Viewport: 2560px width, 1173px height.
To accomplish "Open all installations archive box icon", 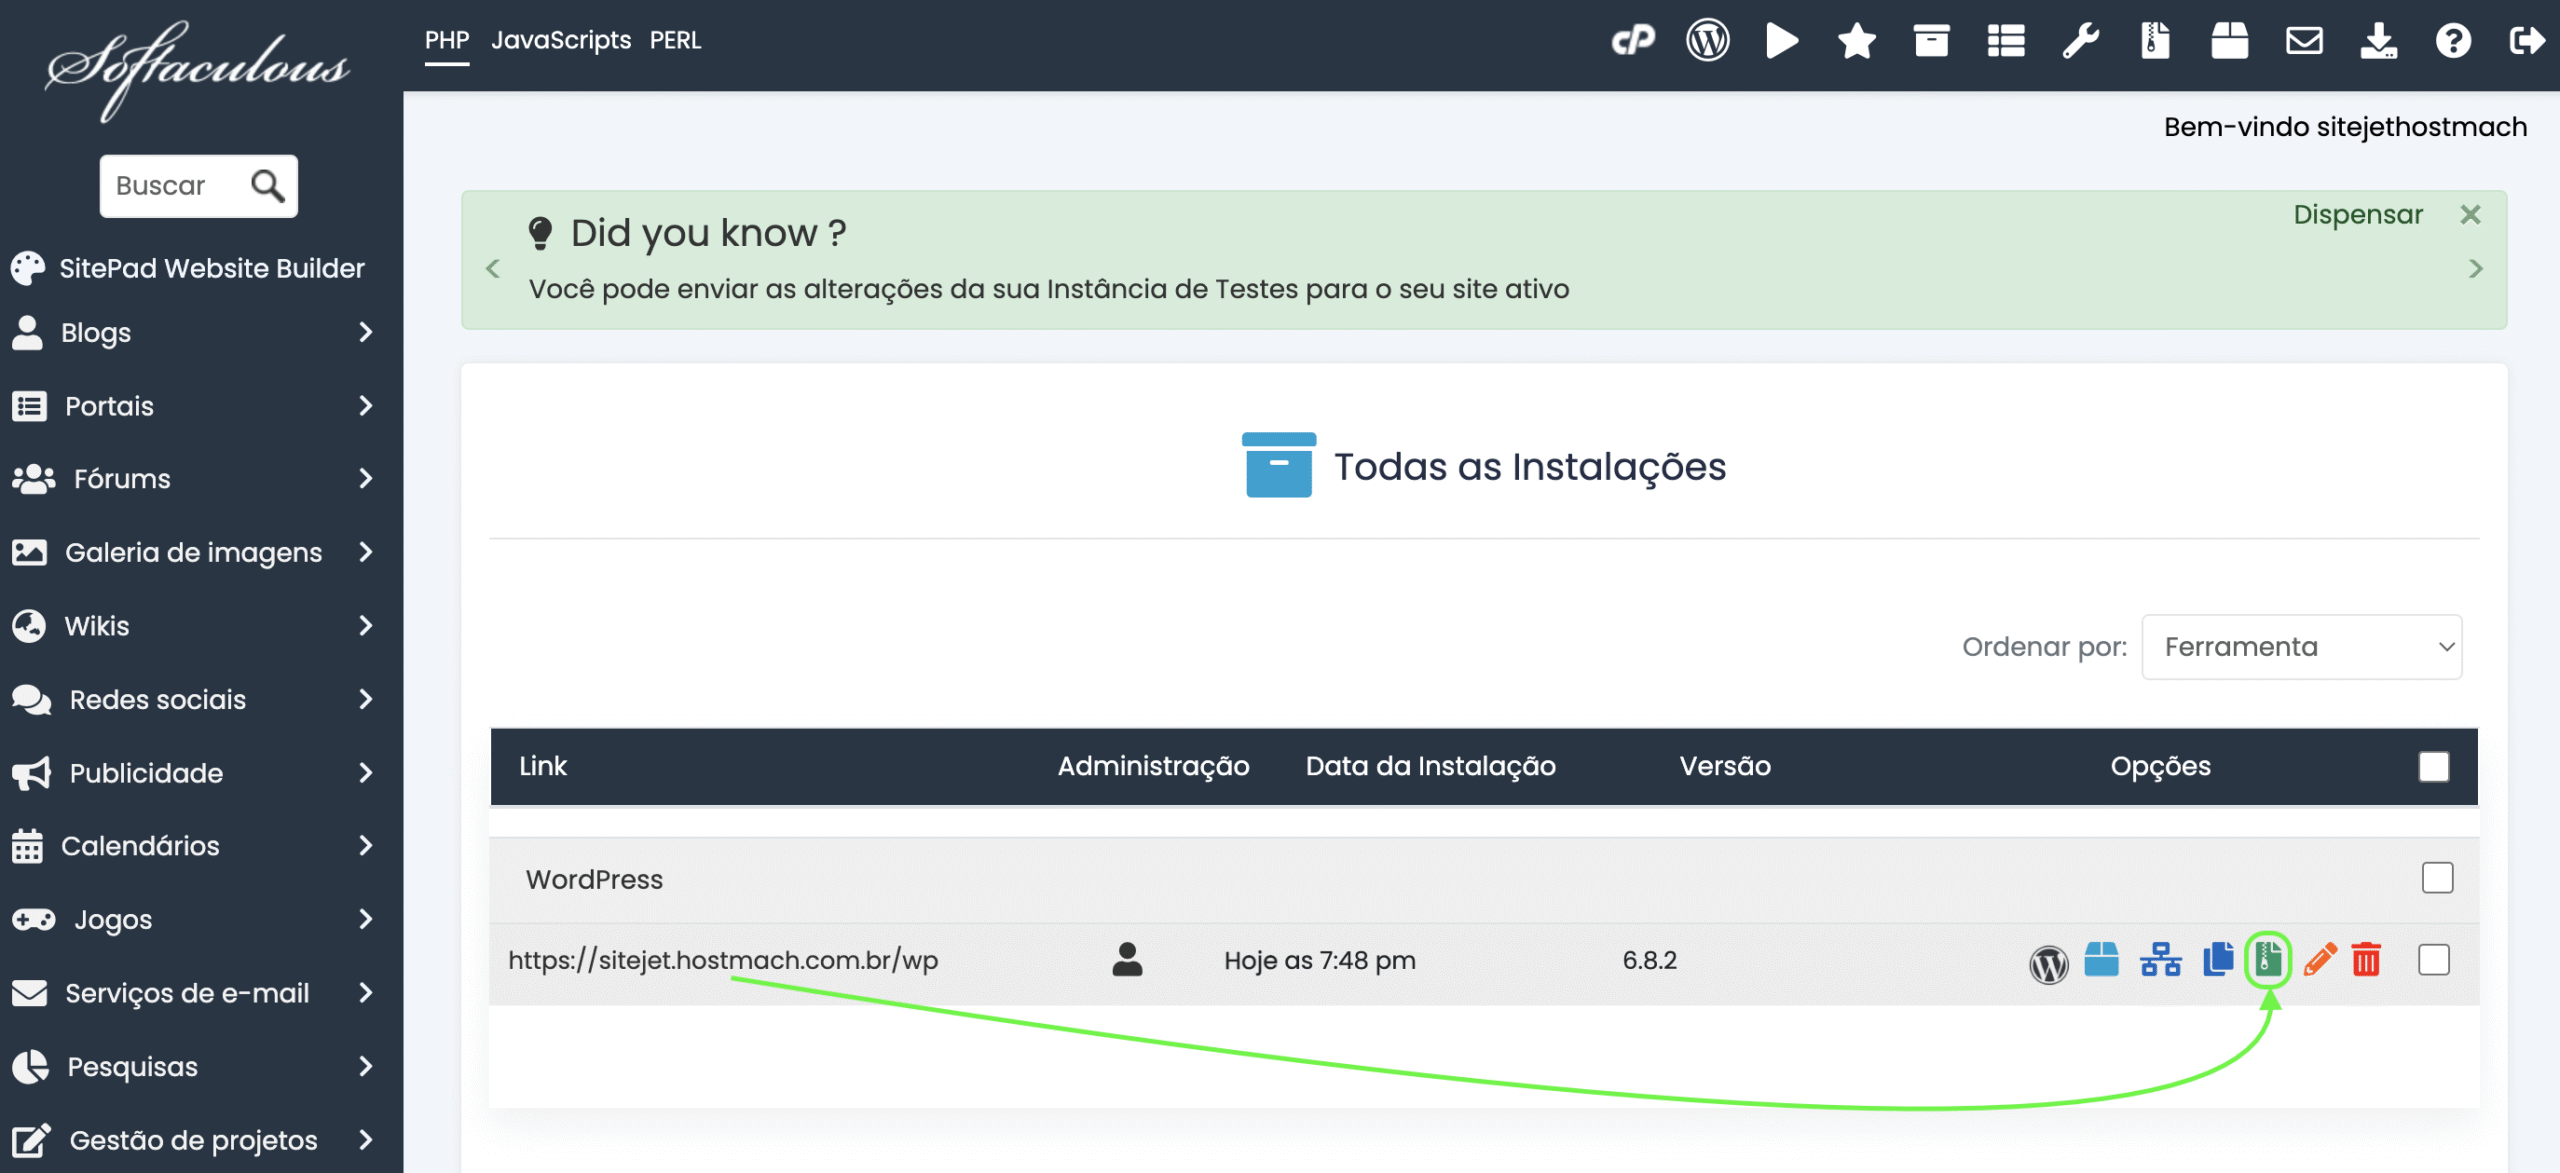I will [1931, 41].
